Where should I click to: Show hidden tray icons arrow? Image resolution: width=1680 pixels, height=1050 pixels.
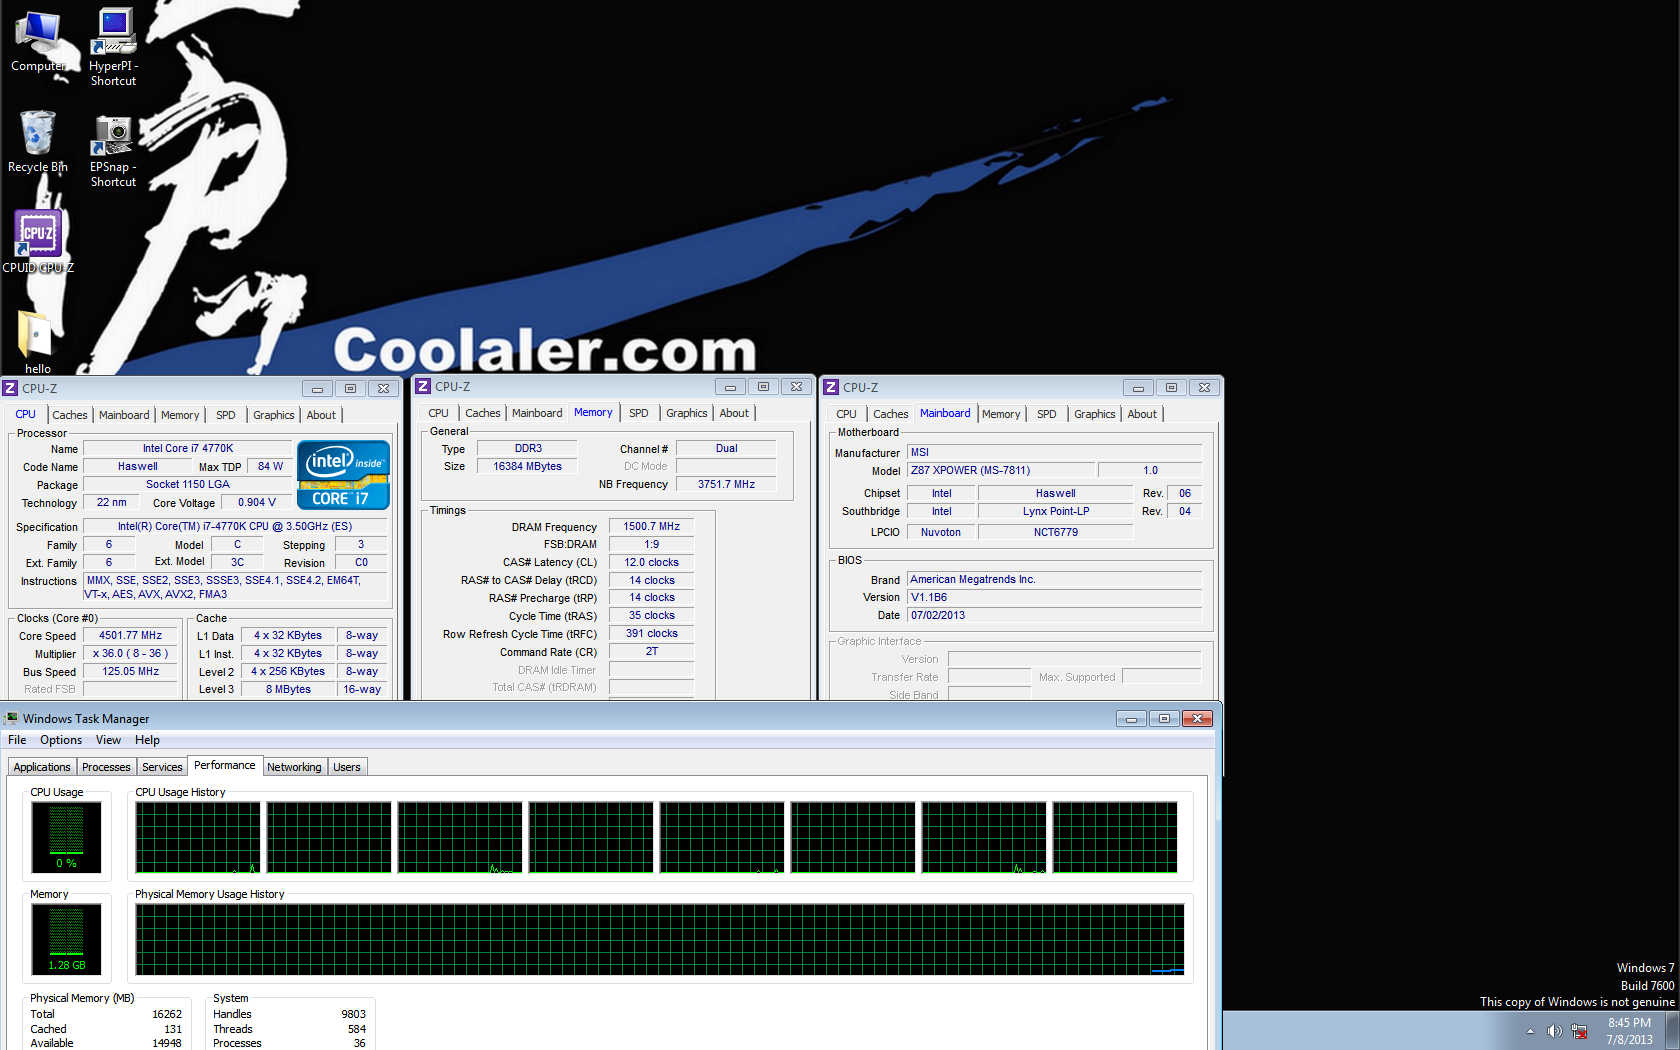point(1530,1031)
